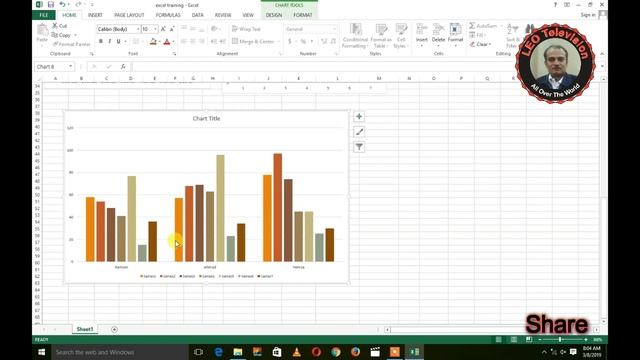Switch to the INSERT ribbon tab

tap(95, 15)
